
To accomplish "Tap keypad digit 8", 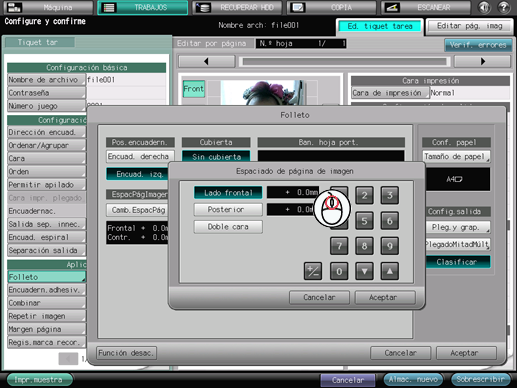I will (364, 246).
